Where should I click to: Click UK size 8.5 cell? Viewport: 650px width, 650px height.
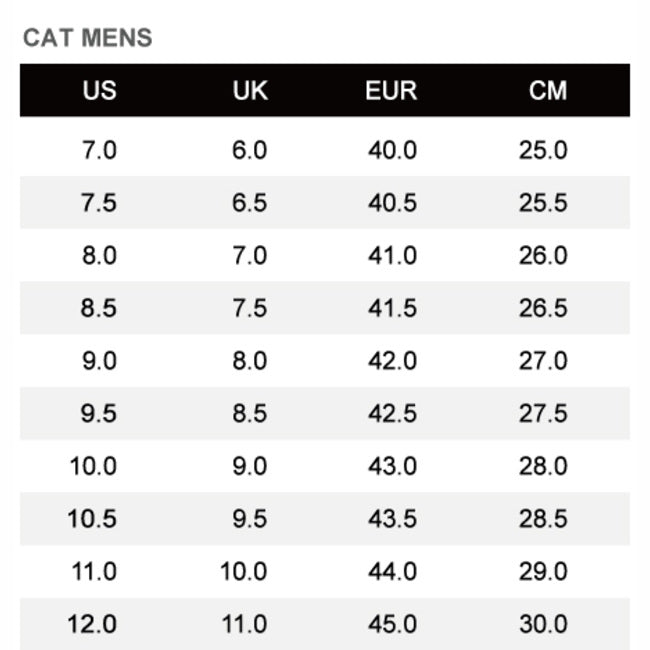pos(250,413)
